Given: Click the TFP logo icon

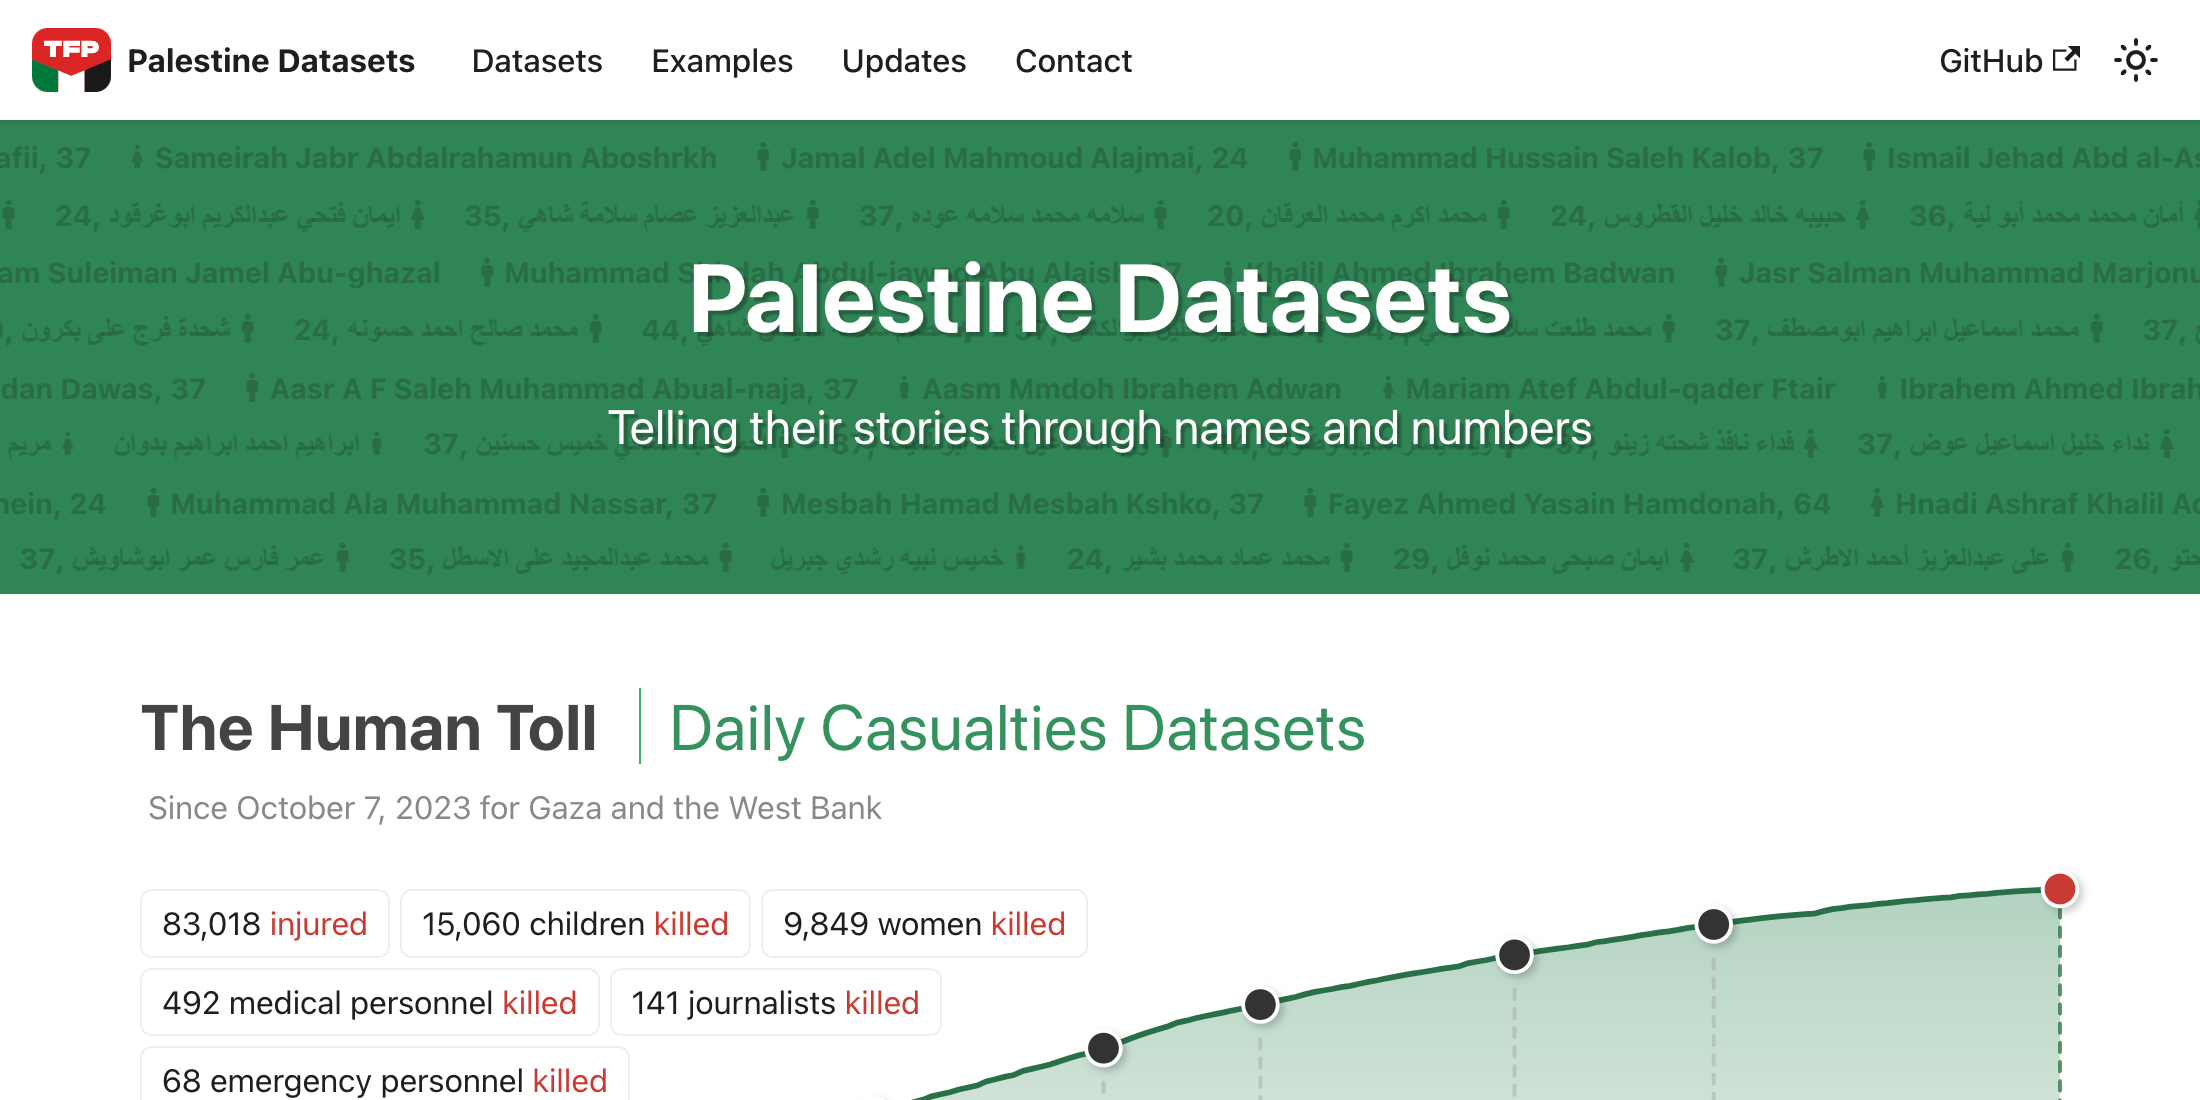Looking at the screenshot, I should pyautogui.click(x=71, y=60).
